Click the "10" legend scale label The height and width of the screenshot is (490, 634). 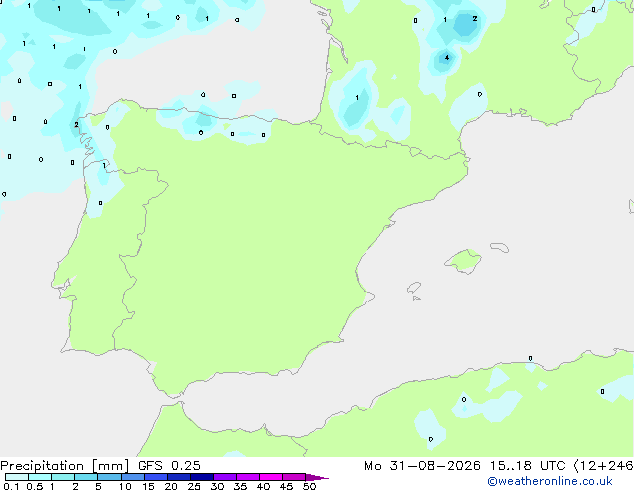125,486
